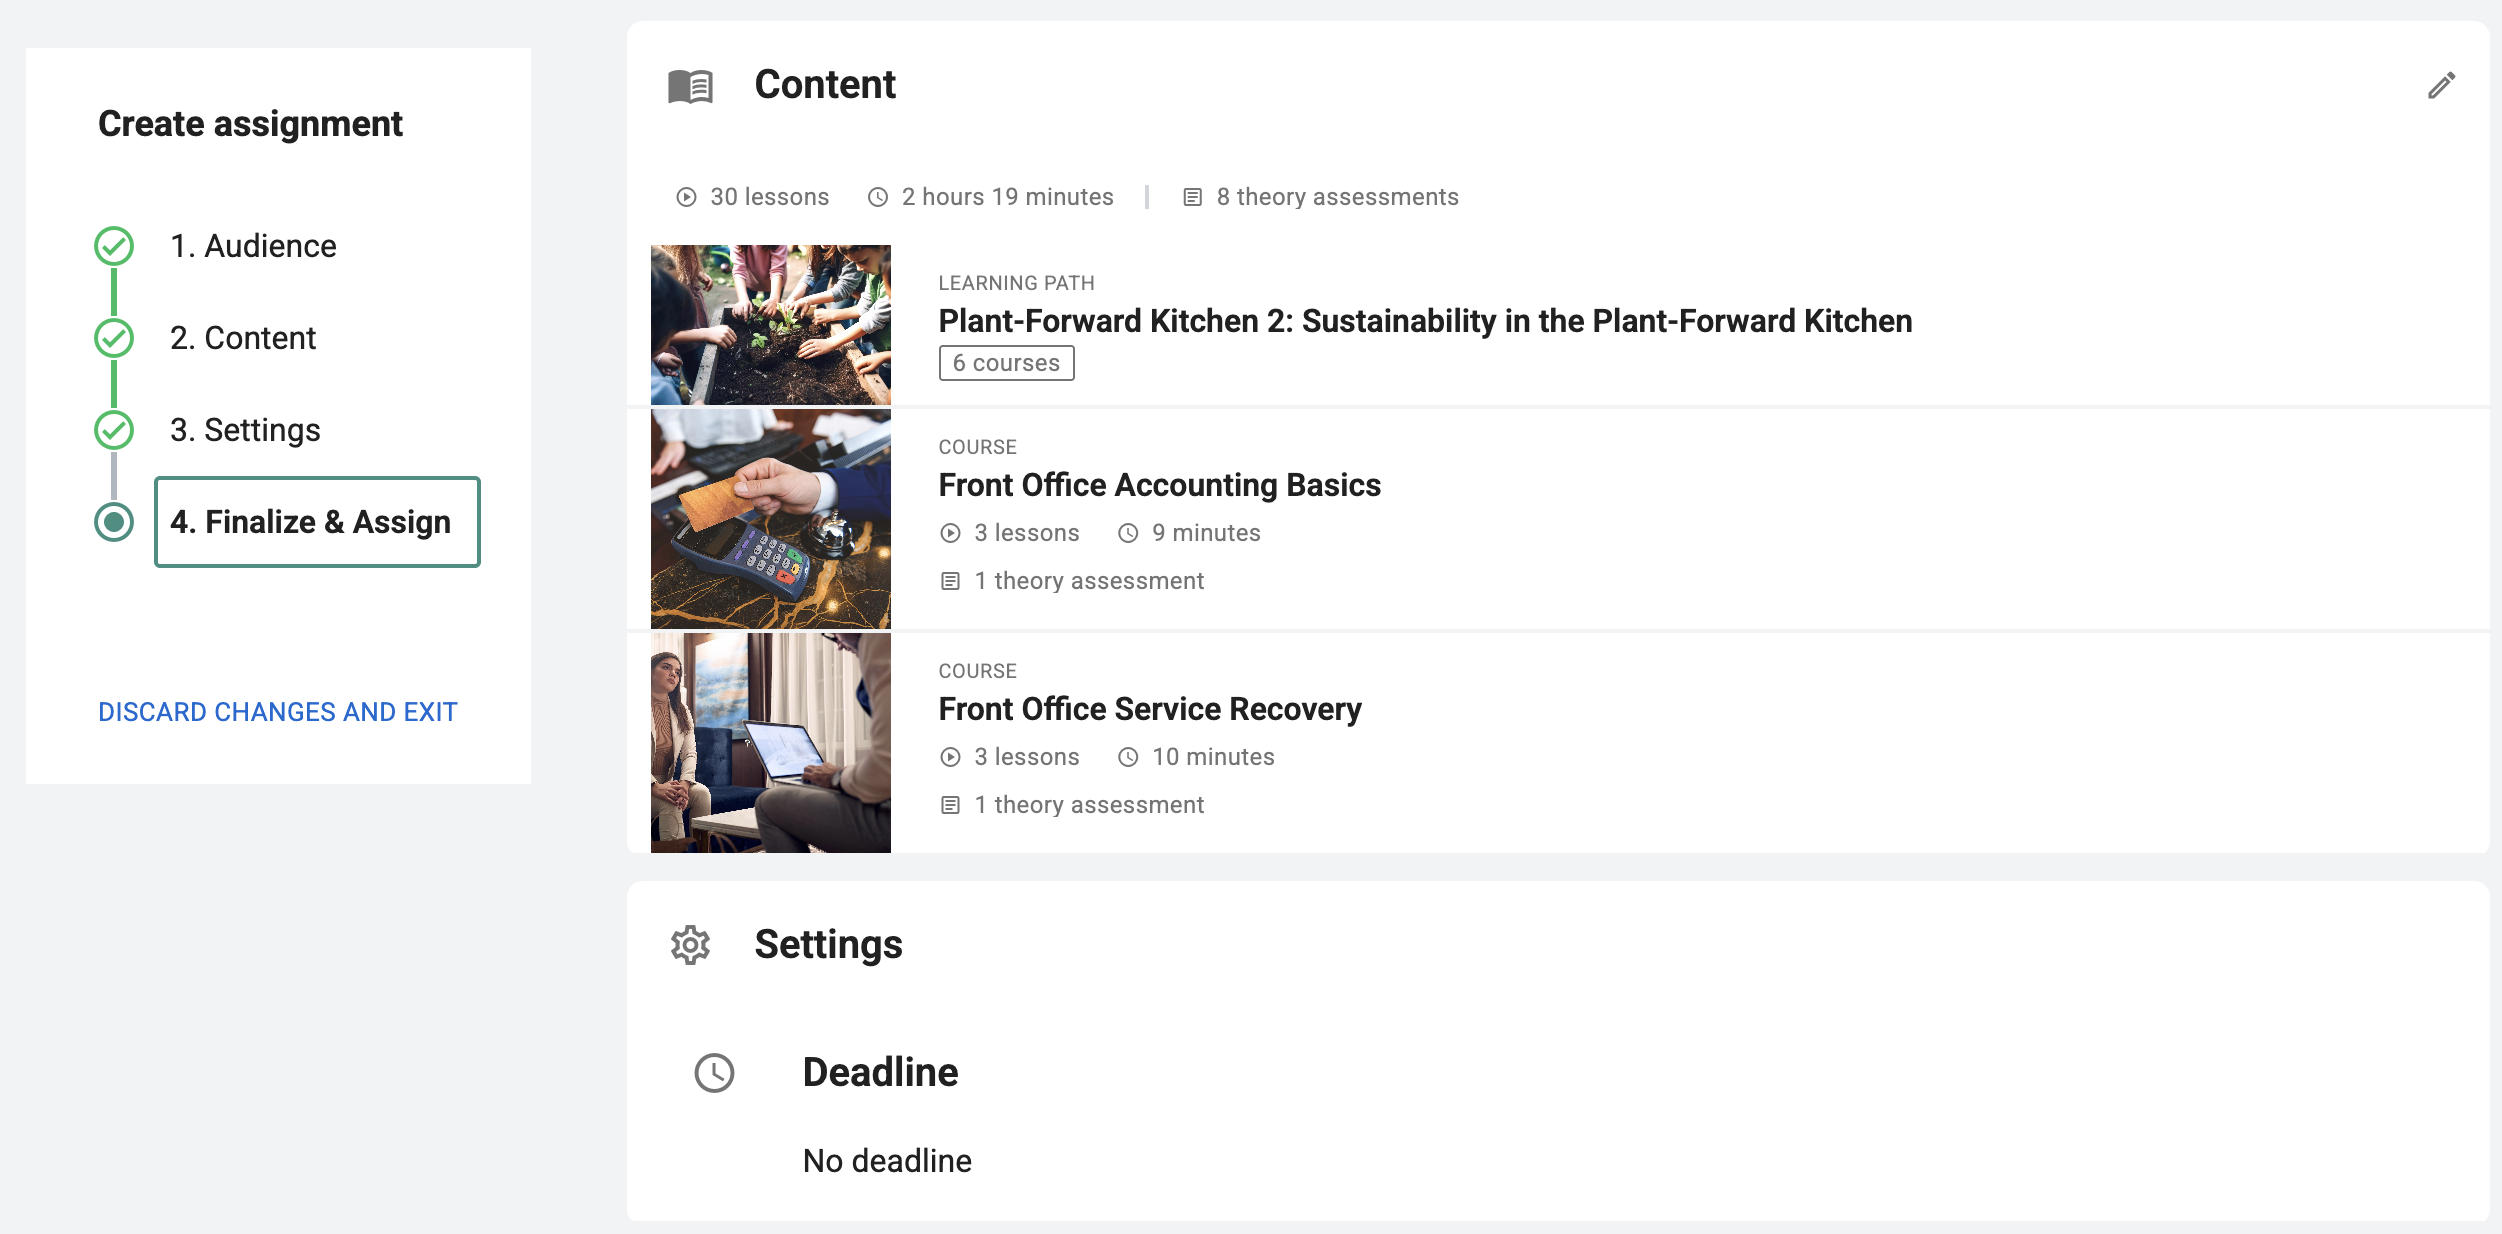Click the Settings gear icon

tap(690, 945)
